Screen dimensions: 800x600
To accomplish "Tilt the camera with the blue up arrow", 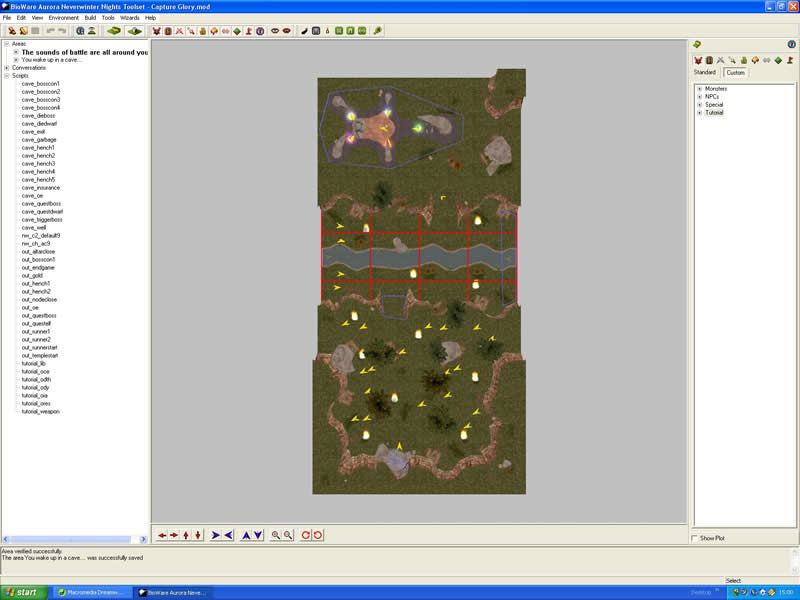I will coord(246,535).
